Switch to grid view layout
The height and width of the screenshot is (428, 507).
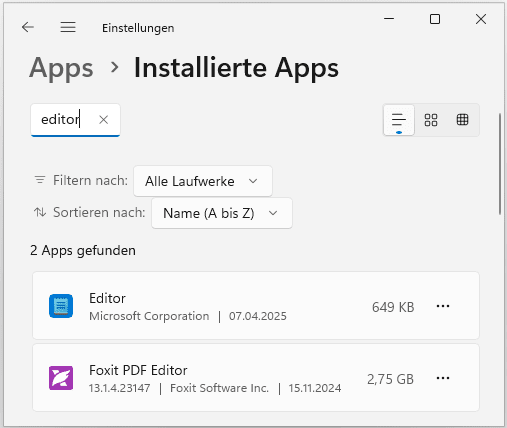431,120
